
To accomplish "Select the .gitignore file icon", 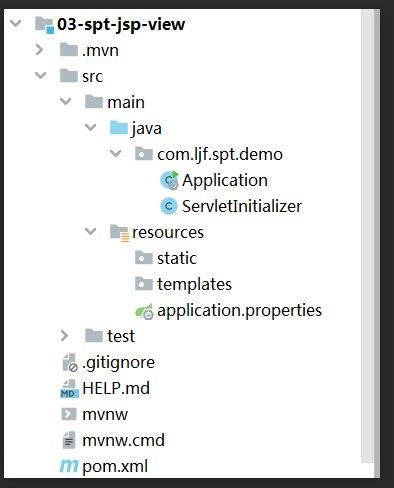I will [x=70, y=363].
